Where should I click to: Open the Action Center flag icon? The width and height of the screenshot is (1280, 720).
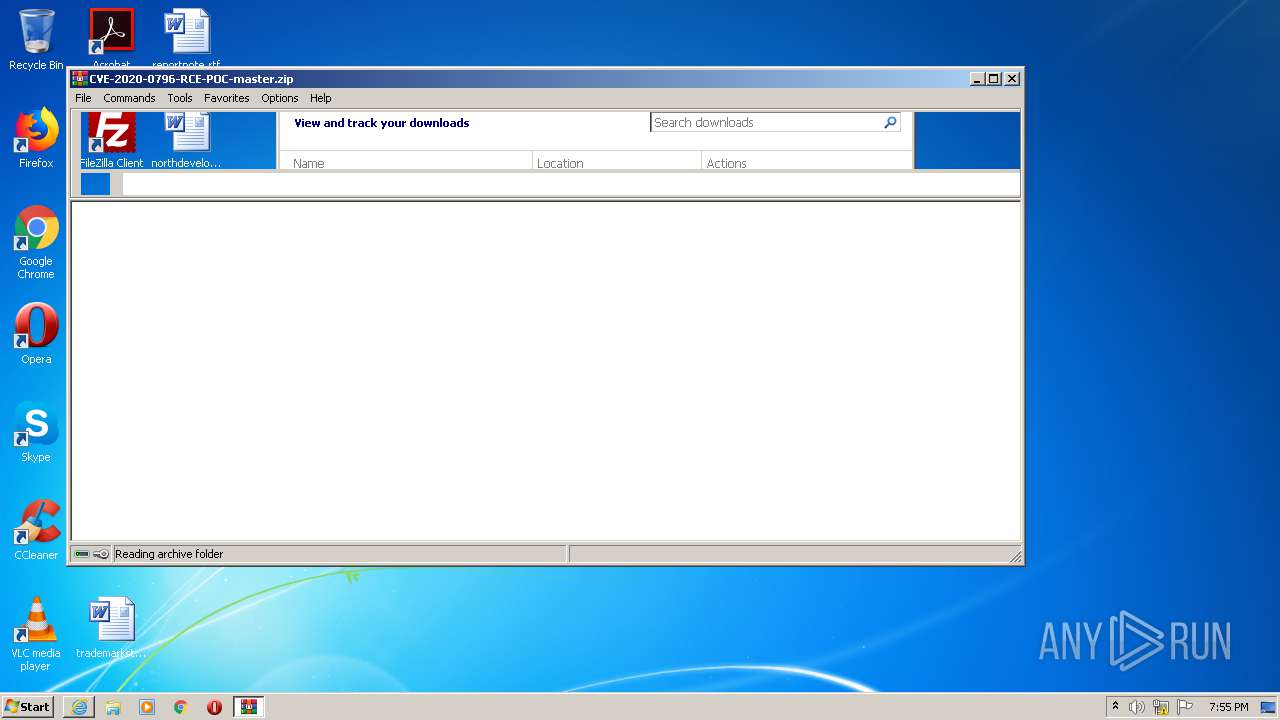point(1184,707)
